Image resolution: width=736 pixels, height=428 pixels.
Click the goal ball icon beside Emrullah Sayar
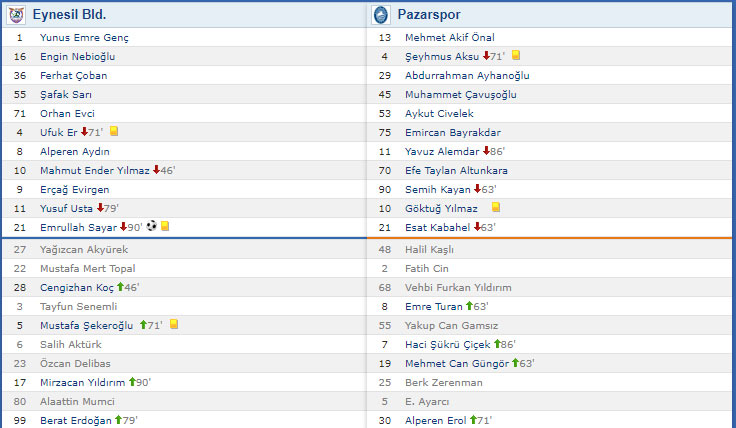[x=151, y=227]
